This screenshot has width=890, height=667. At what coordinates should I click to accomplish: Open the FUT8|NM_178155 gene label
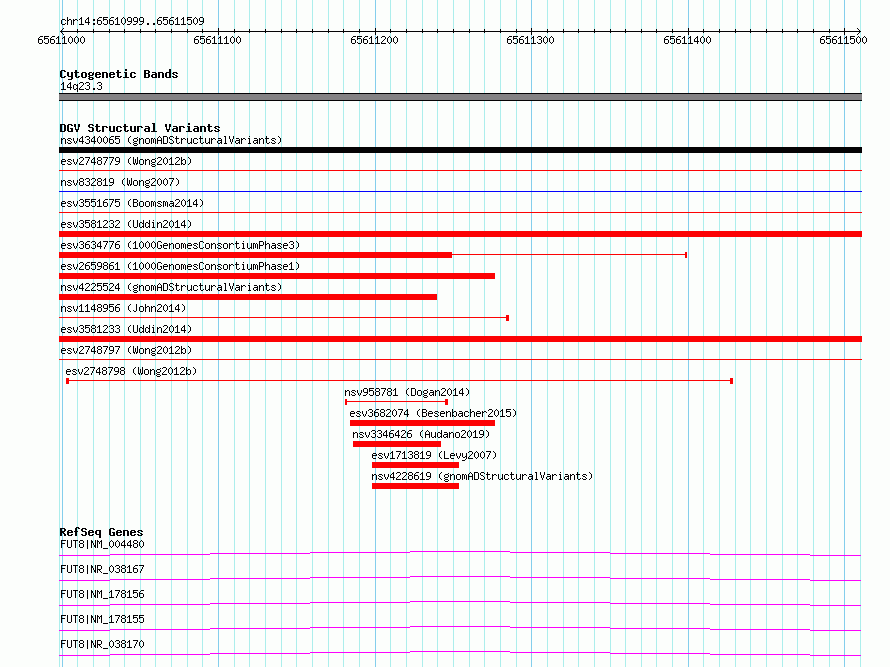102,619
